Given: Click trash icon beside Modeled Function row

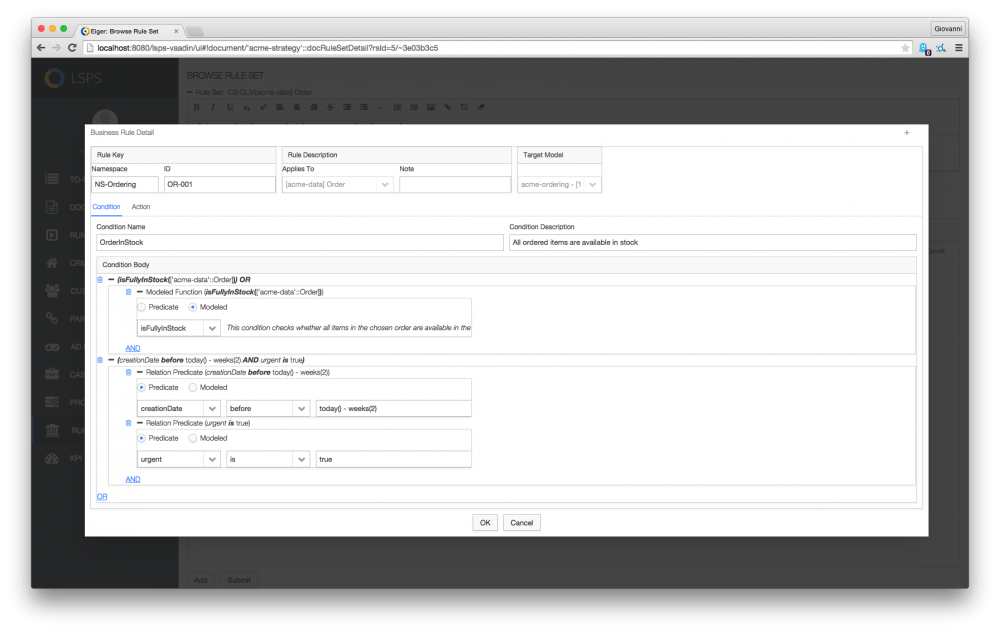Looking at the screenshot, I should 128,291.
